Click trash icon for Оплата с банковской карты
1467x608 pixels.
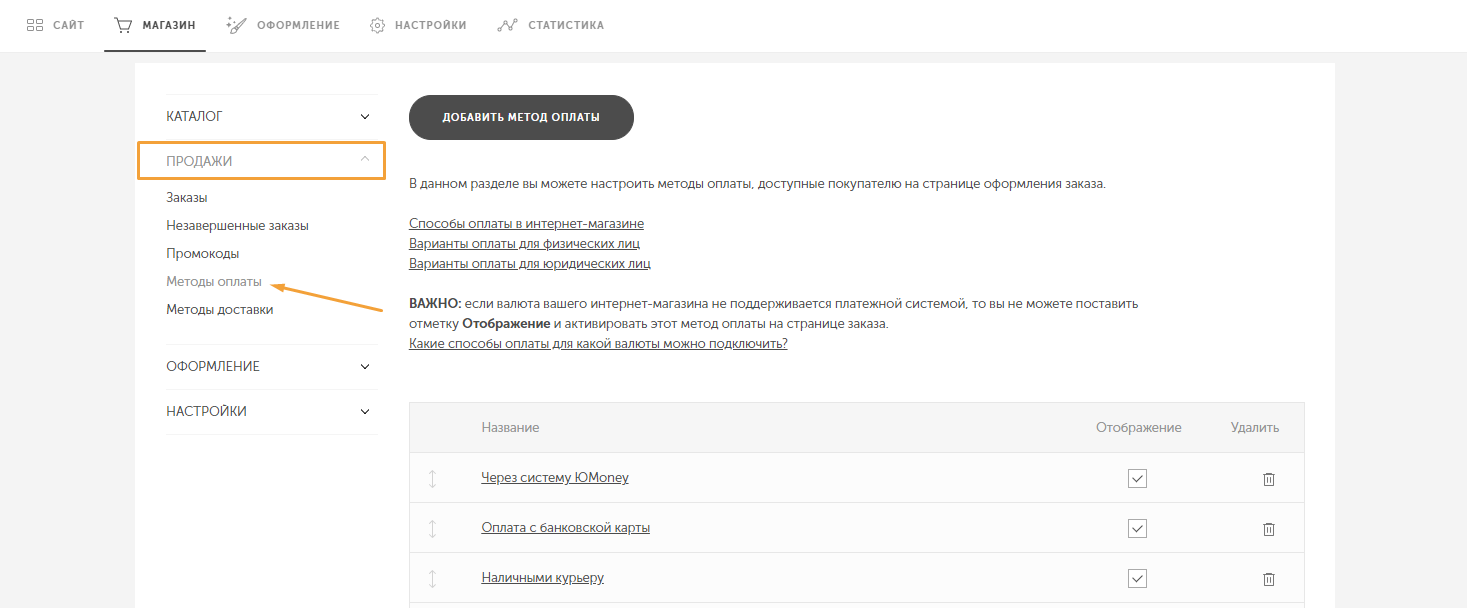(x=1268, y=529)
